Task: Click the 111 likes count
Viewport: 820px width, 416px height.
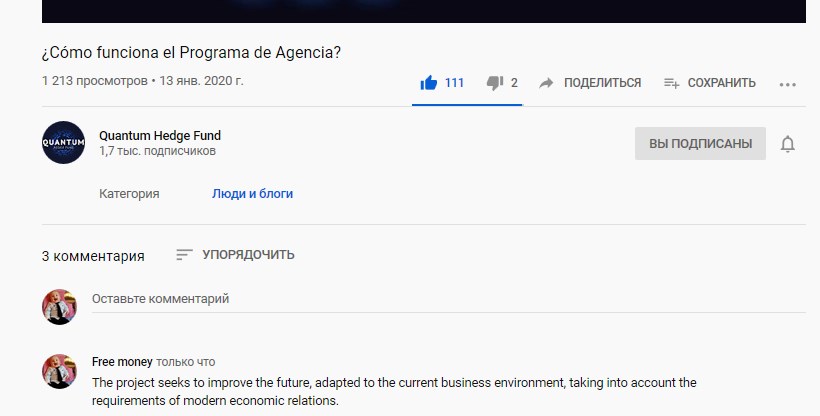Action: (454, 83)
